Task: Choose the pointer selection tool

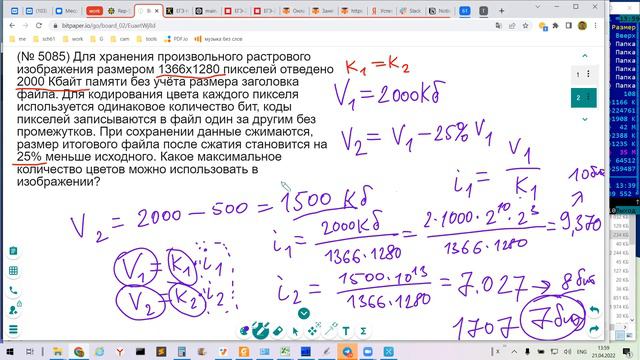Action: click(295, 331)
